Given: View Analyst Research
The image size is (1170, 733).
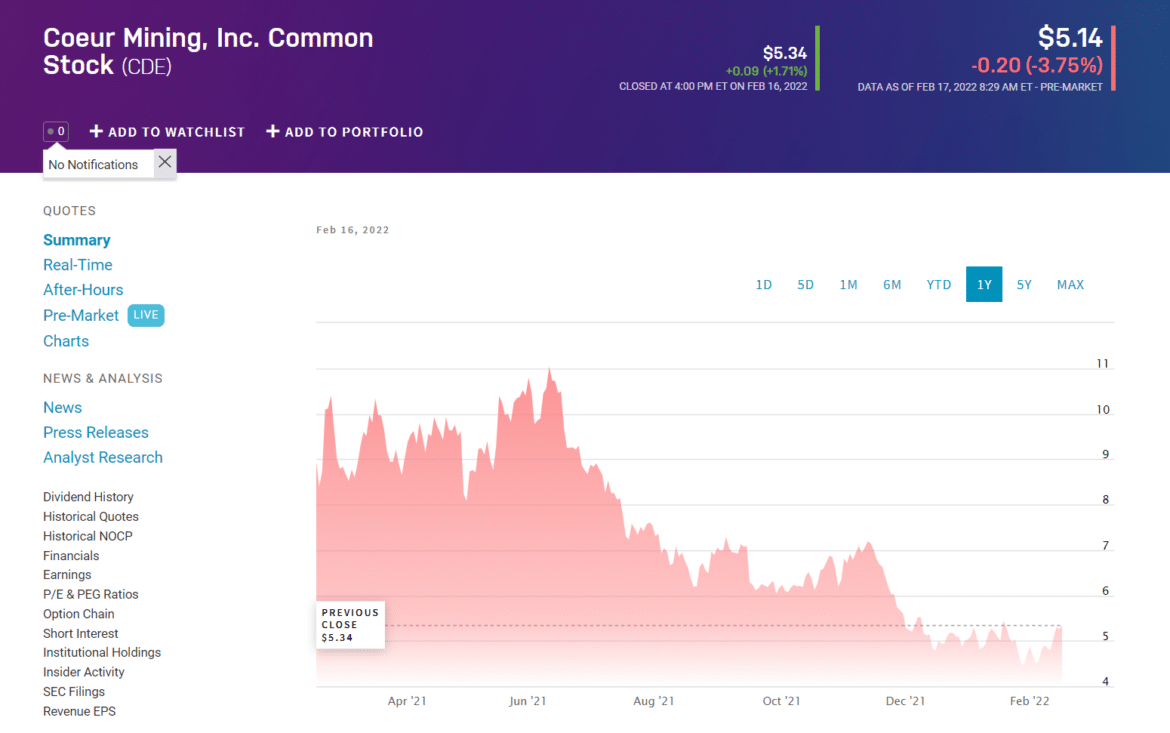Looking at the screenshot, I should (103, 457).
